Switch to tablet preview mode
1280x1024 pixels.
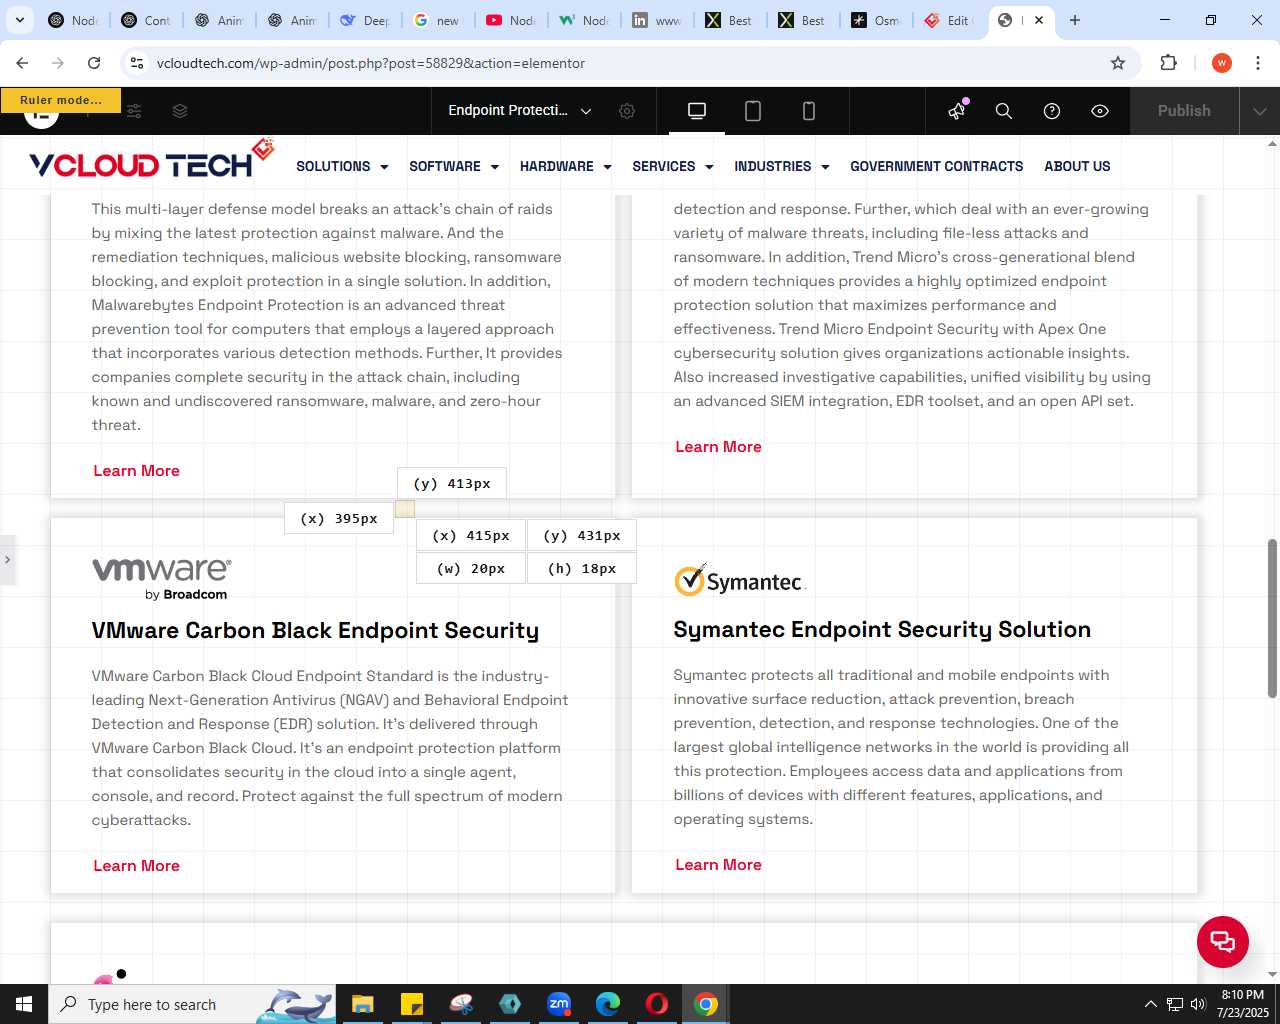tap(753, 111)
